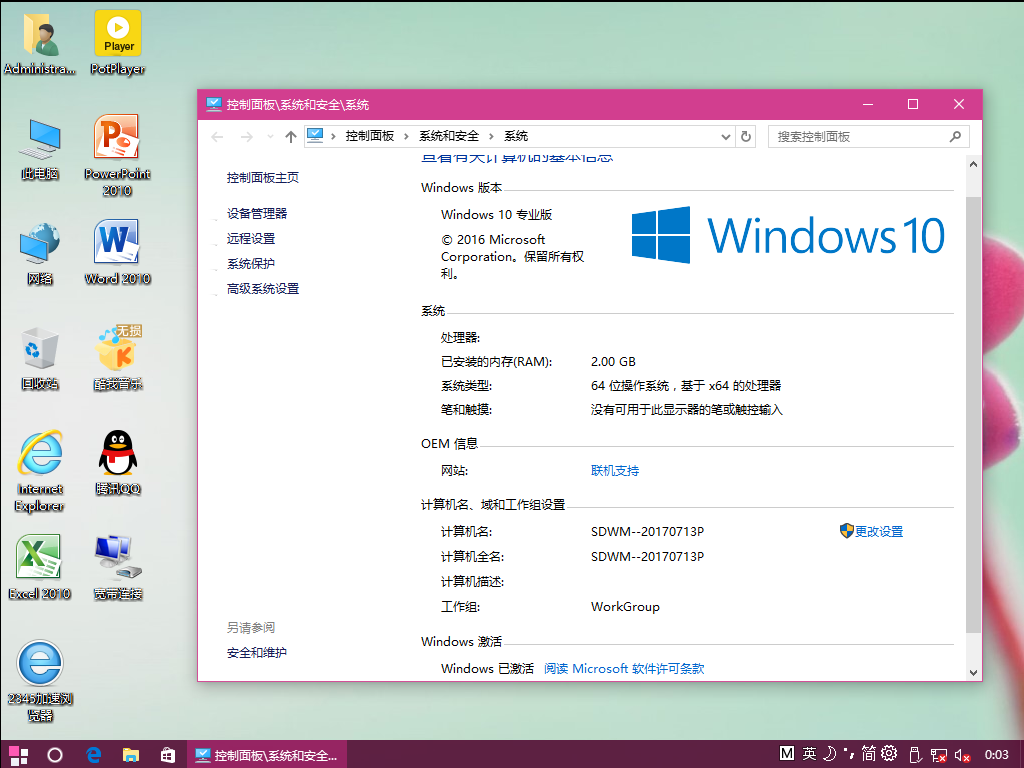This screenshot has height=768, width=1024.
Task: Open the Administrator folder desktop icon
Action: coord(40,42)
